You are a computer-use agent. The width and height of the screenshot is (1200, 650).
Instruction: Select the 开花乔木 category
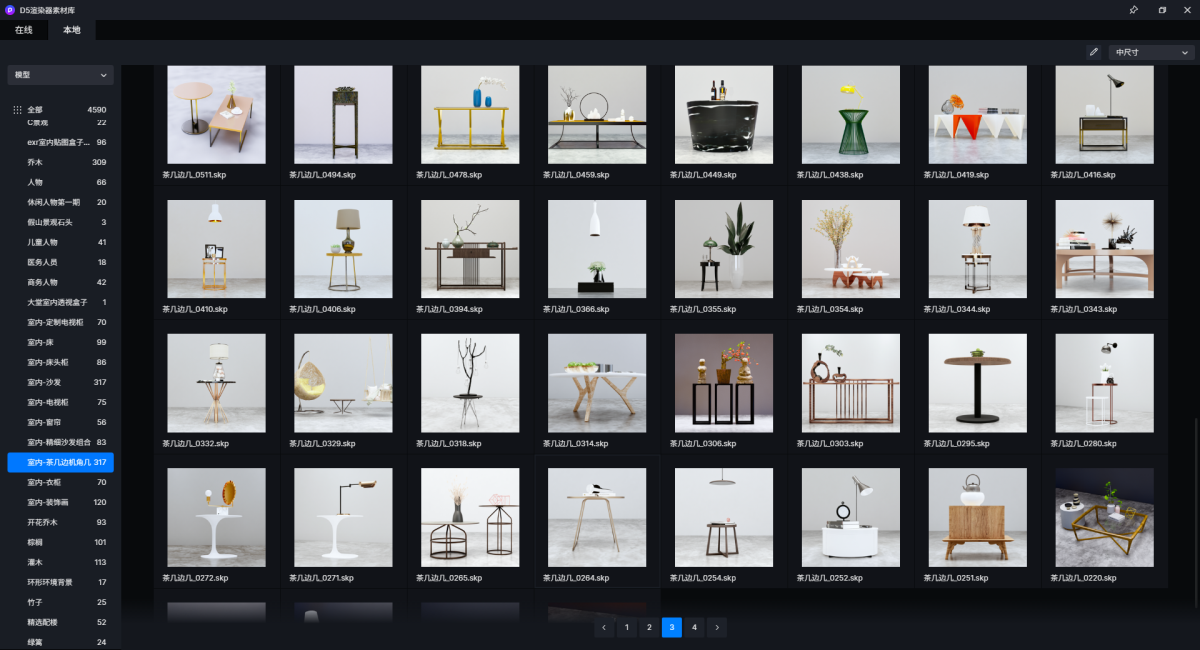pyautogui.click(x=61, y=522)
